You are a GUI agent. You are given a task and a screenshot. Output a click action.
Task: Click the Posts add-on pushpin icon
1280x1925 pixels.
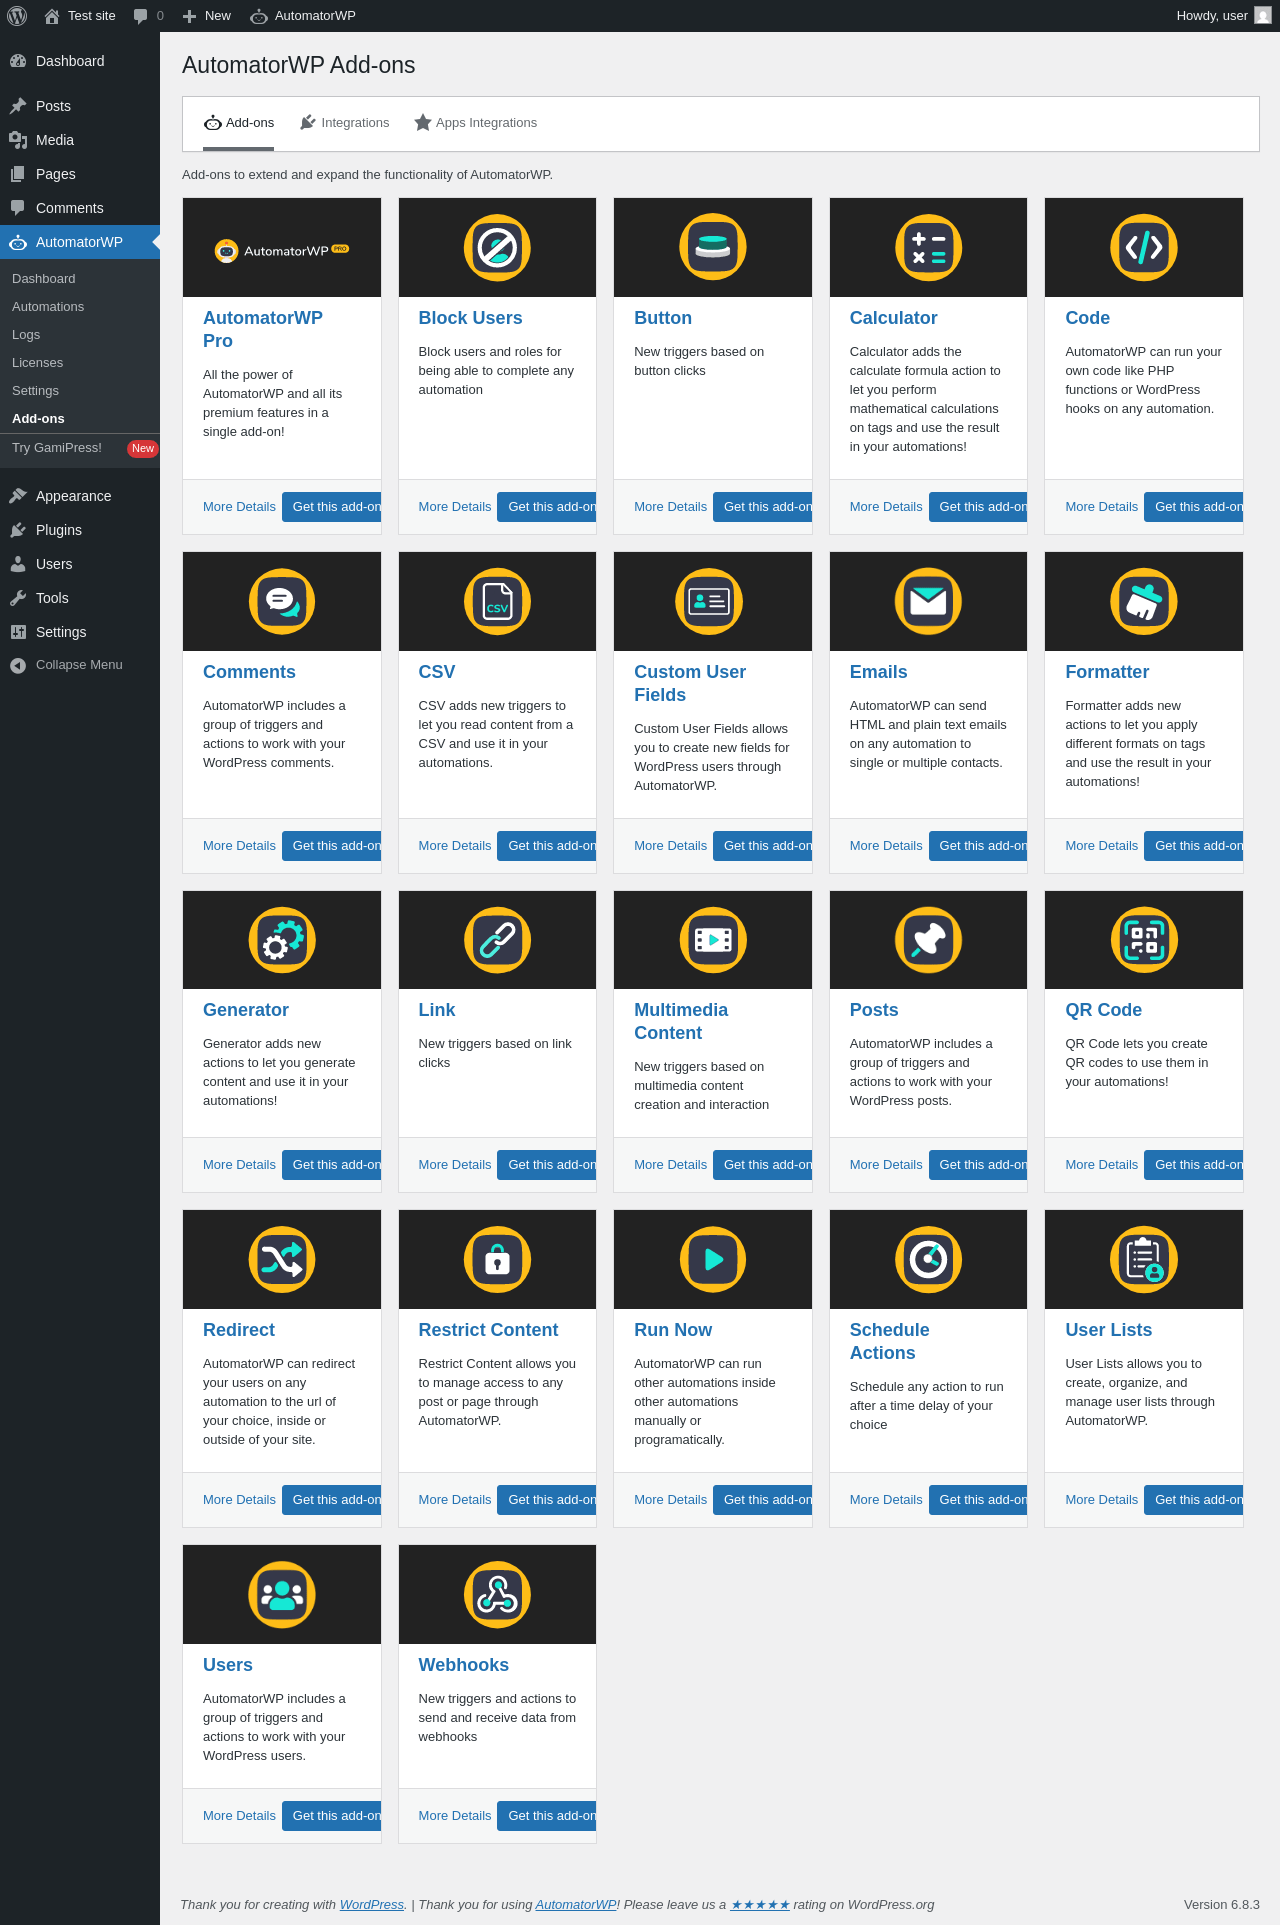click(928, 940)
